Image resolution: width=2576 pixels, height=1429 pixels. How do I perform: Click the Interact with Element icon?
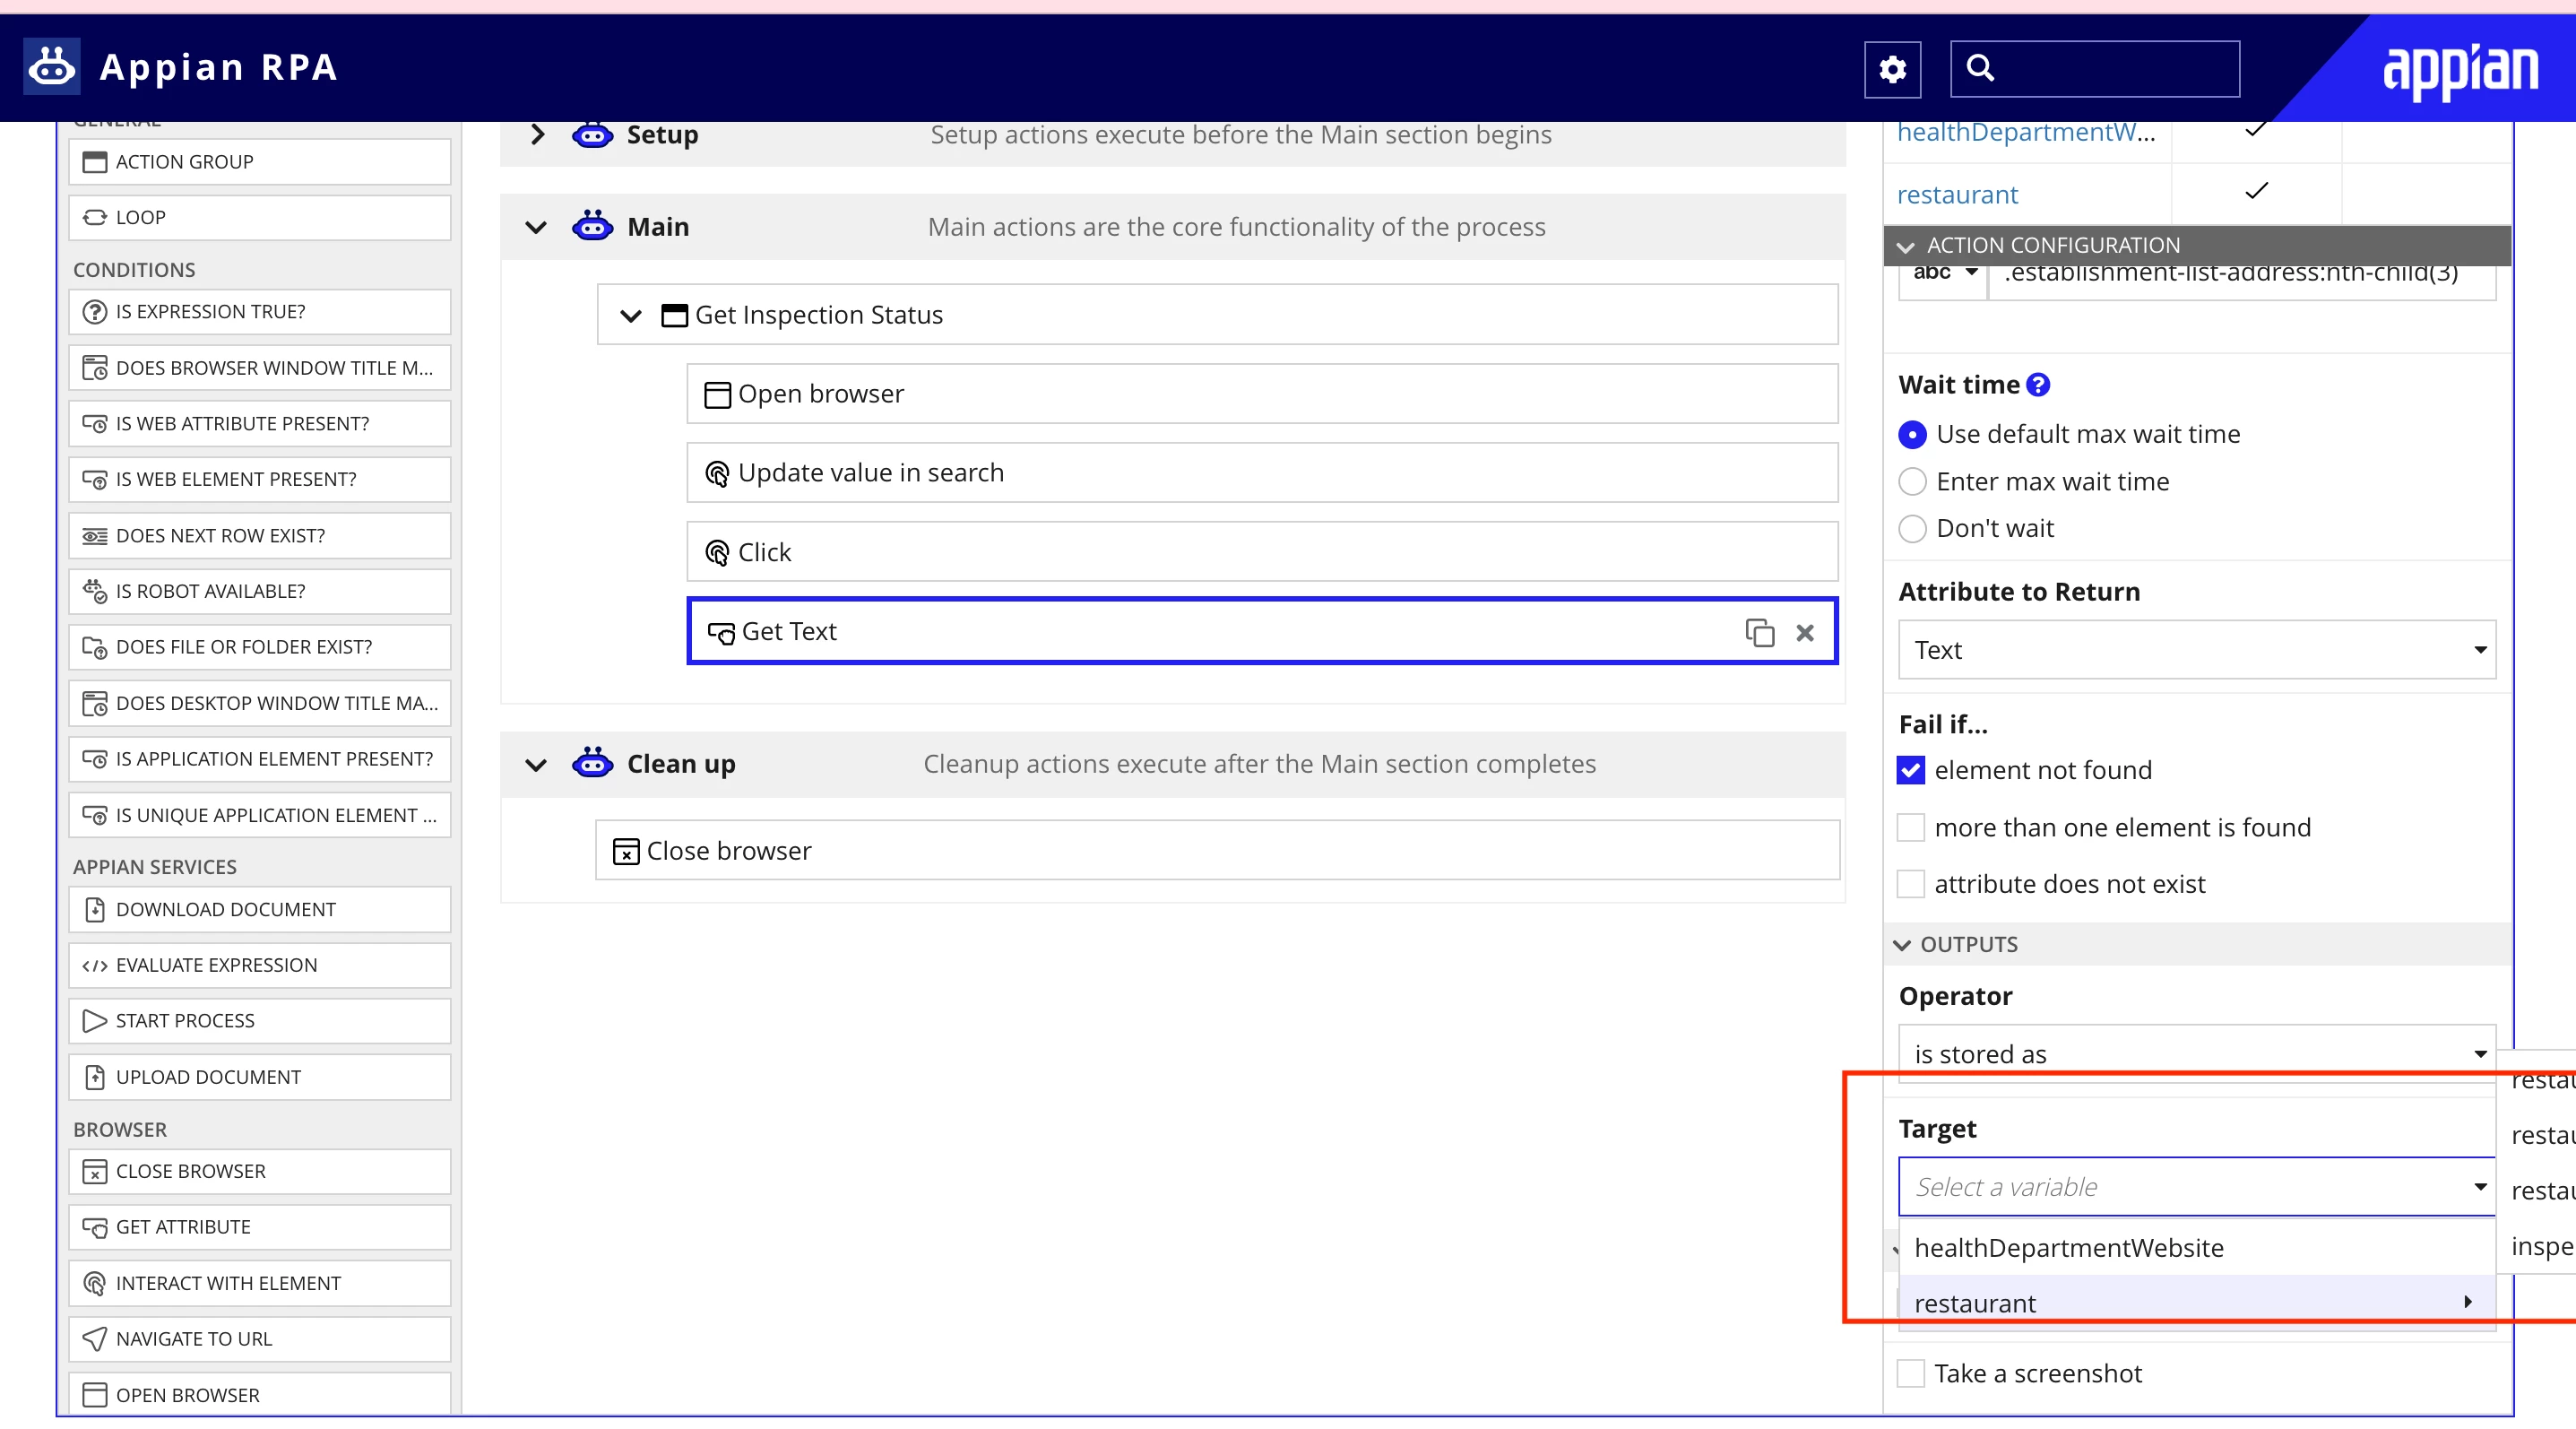95,1283
